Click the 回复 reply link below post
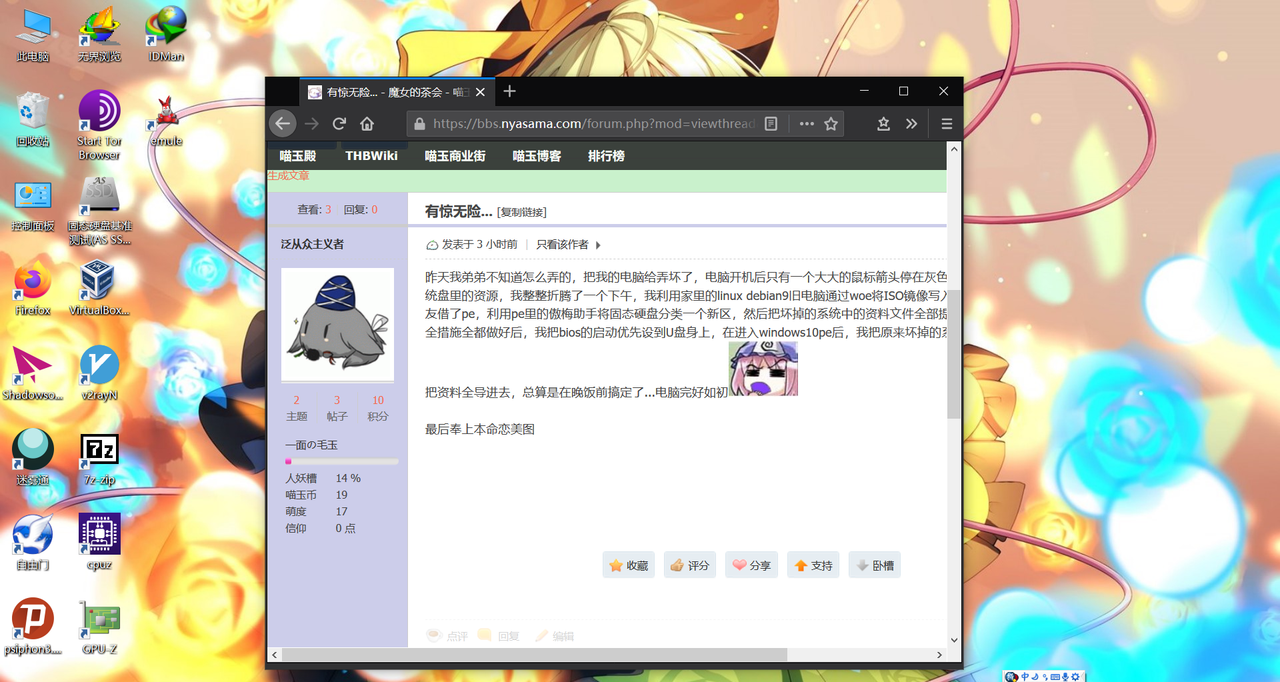Screen dimensions: 1280x682 (499, 636)
